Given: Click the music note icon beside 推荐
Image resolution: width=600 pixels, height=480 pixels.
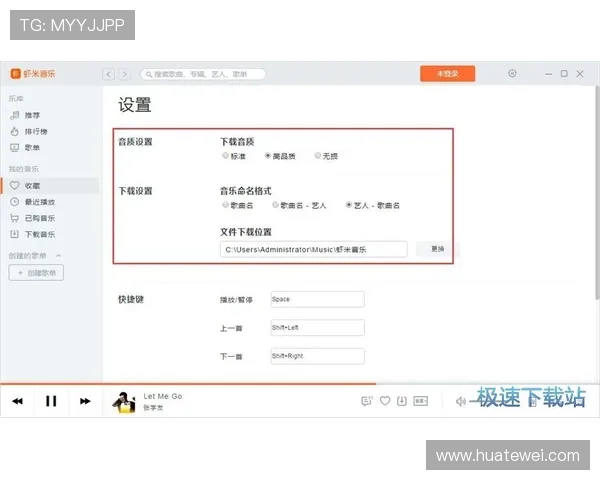Looking at the screenshot, I should 14,115.
